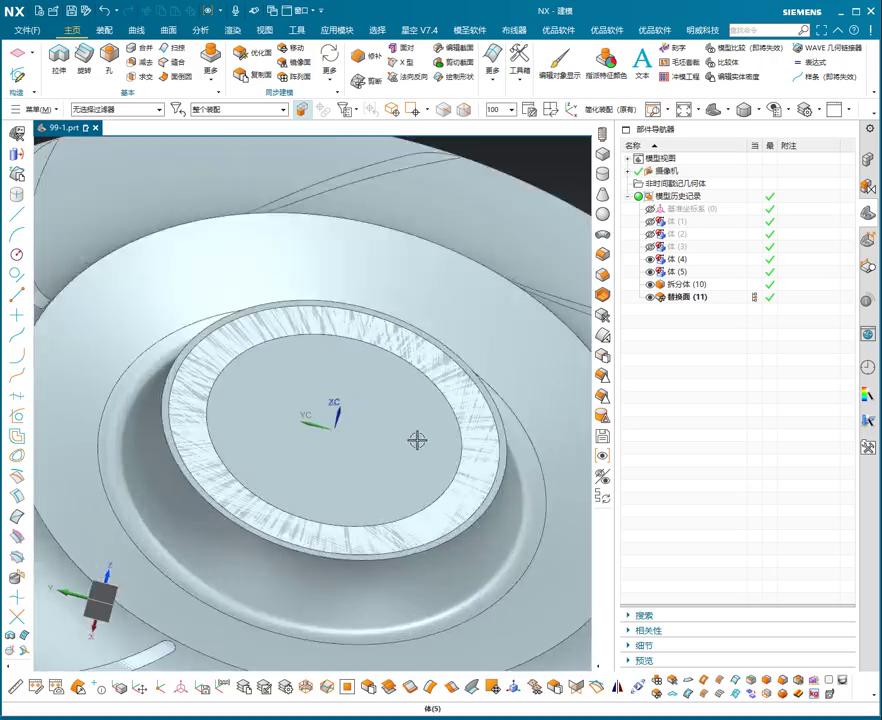Open the 文件(F) menu
This screenshot has height=720, width=882.
tap(27, 30)
